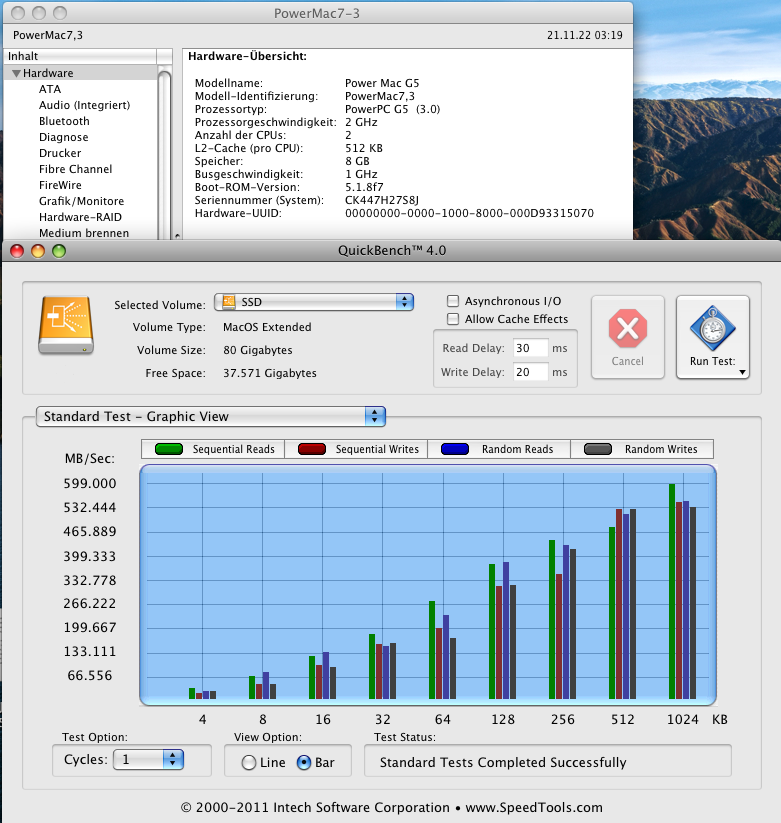Click the 21.11.22 03:19 timestamp
The height and width of the screenshot is (823, 781).
pos(585,35)
